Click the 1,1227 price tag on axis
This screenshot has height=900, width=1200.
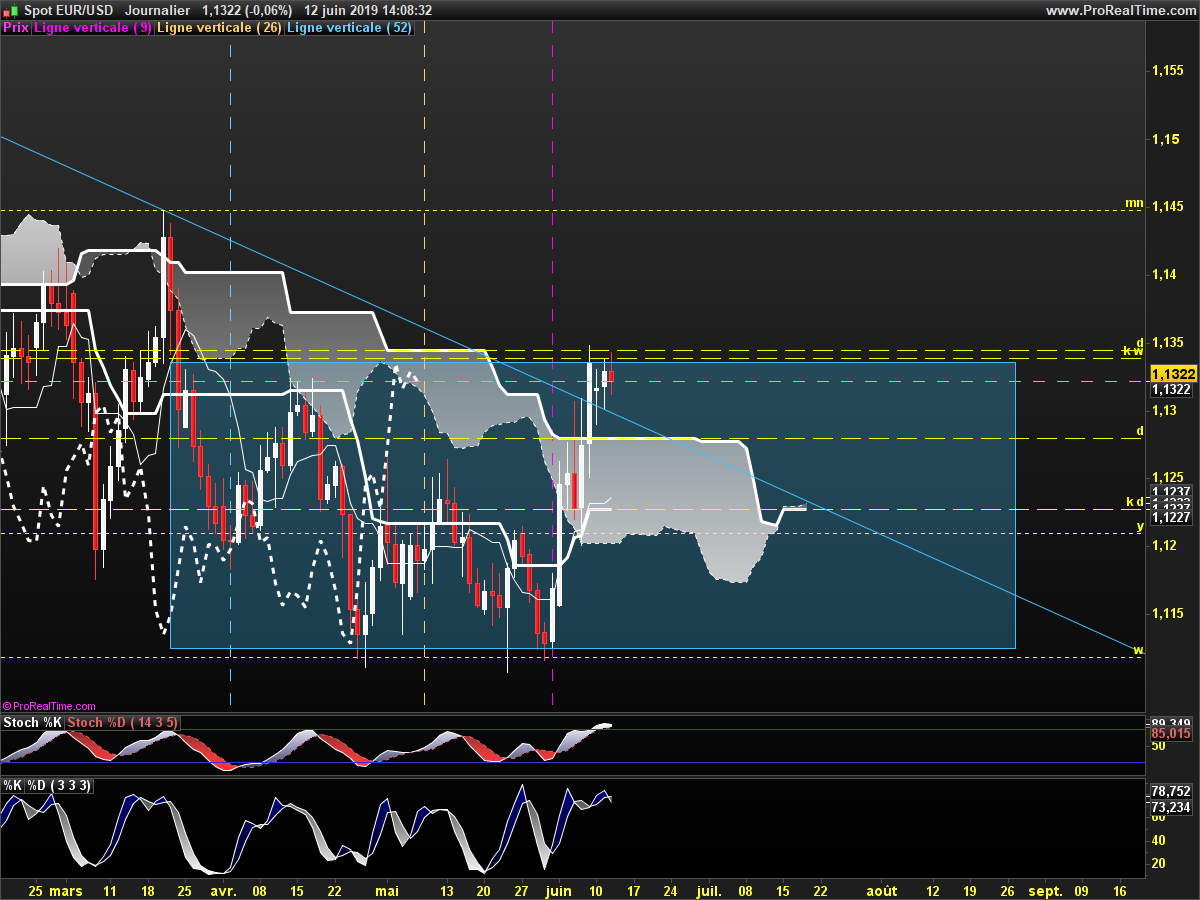click(1171, 517)
